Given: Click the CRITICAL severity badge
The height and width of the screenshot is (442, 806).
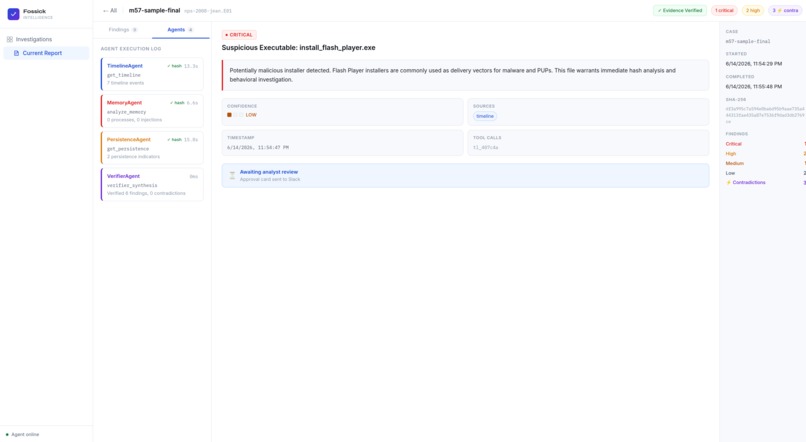Looking at the screenshot, I should pyautogui.click(x=239, y=35).
